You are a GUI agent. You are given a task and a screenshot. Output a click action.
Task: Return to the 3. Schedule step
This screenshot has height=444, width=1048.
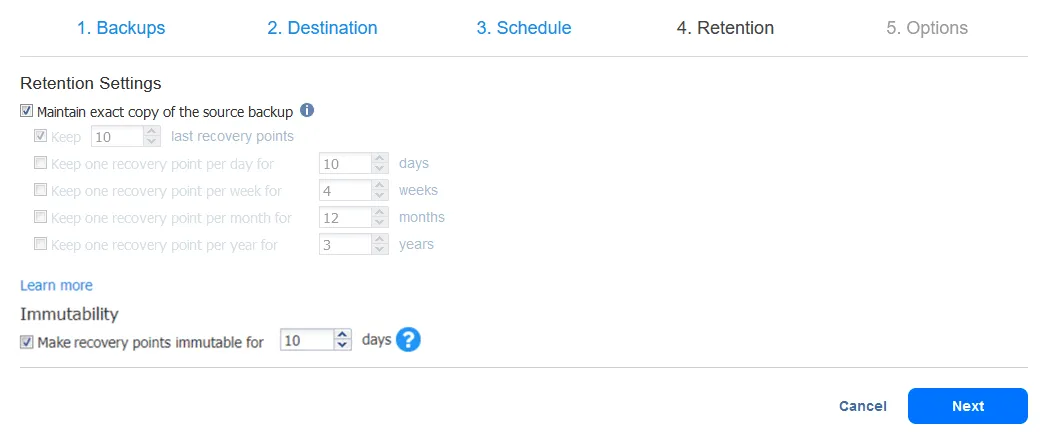(523, 28)
